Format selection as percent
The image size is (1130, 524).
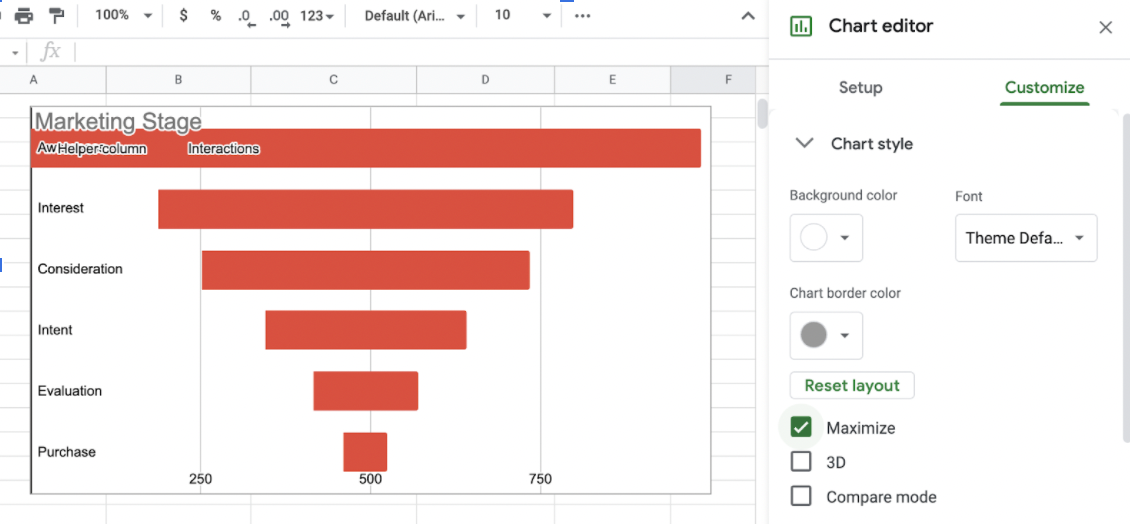(215, 16)
